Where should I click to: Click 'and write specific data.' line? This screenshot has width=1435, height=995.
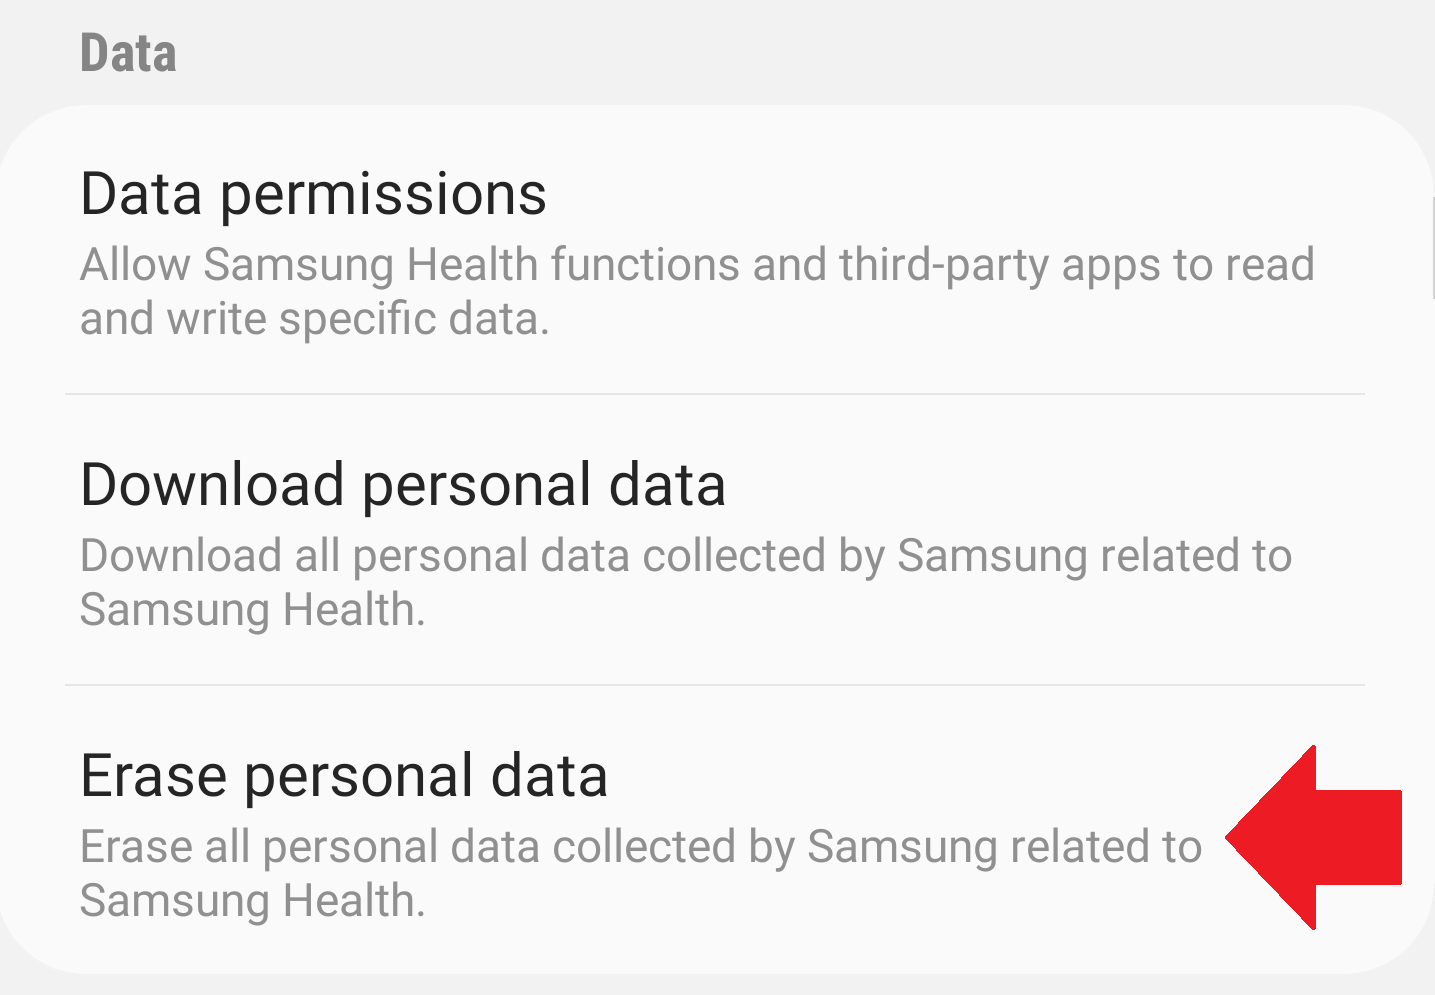click(x=314, y=320)
